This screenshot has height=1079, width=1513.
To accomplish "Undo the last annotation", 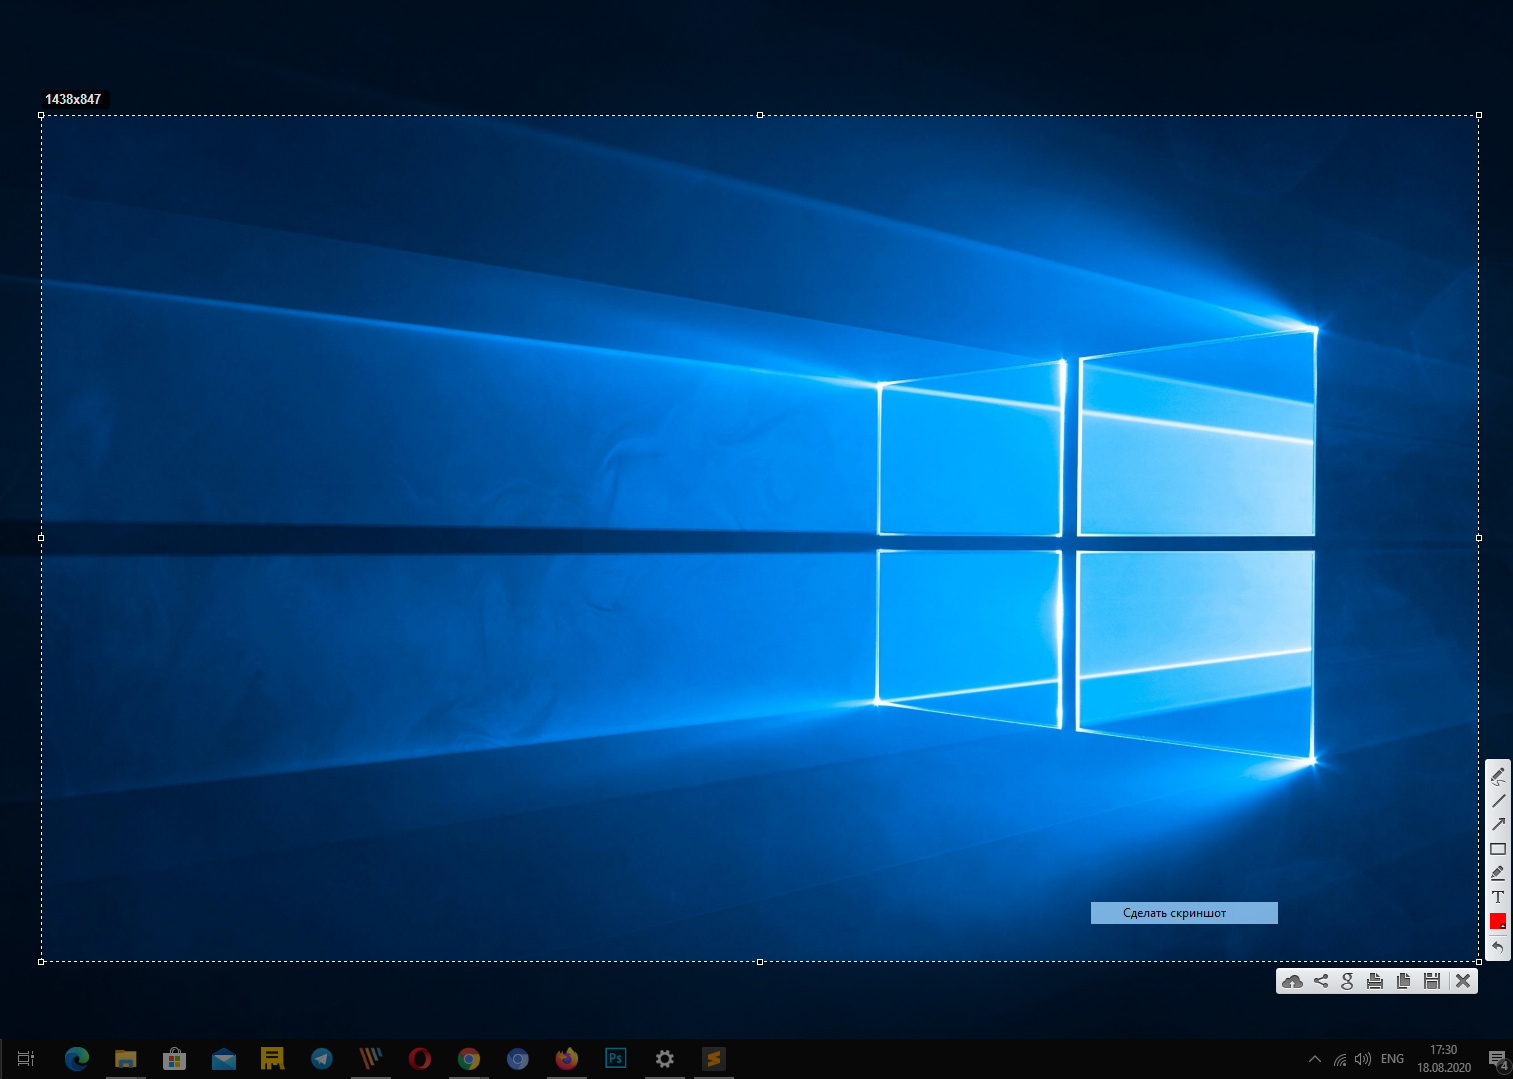I will point(1497,947).
